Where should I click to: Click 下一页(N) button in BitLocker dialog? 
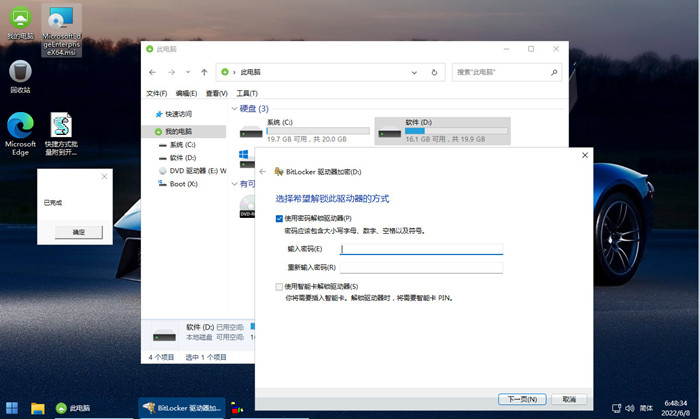pos(522,399)
